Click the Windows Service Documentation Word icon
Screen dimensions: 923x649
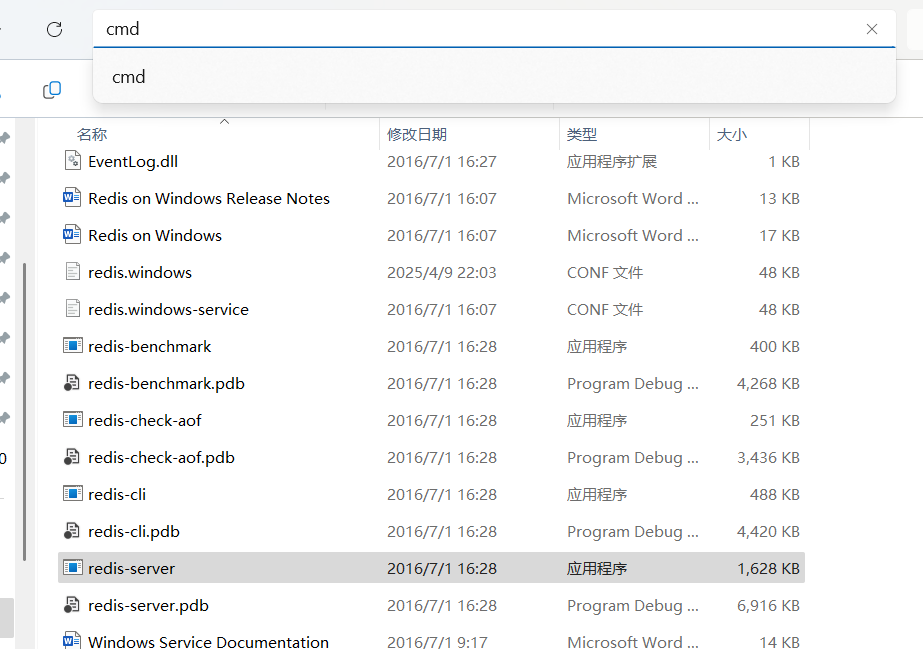(x=72, y=640)
